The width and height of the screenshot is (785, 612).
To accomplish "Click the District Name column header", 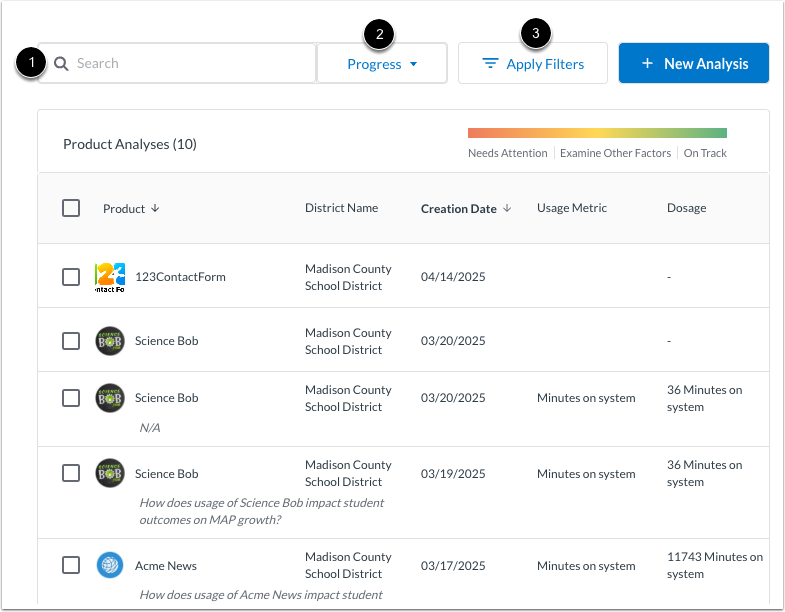I will pyautogui.click(x=341, y=208).
